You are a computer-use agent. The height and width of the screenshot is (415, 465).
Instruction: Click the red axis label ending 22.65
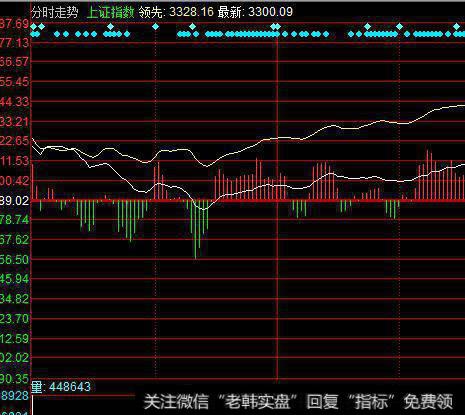14,141
